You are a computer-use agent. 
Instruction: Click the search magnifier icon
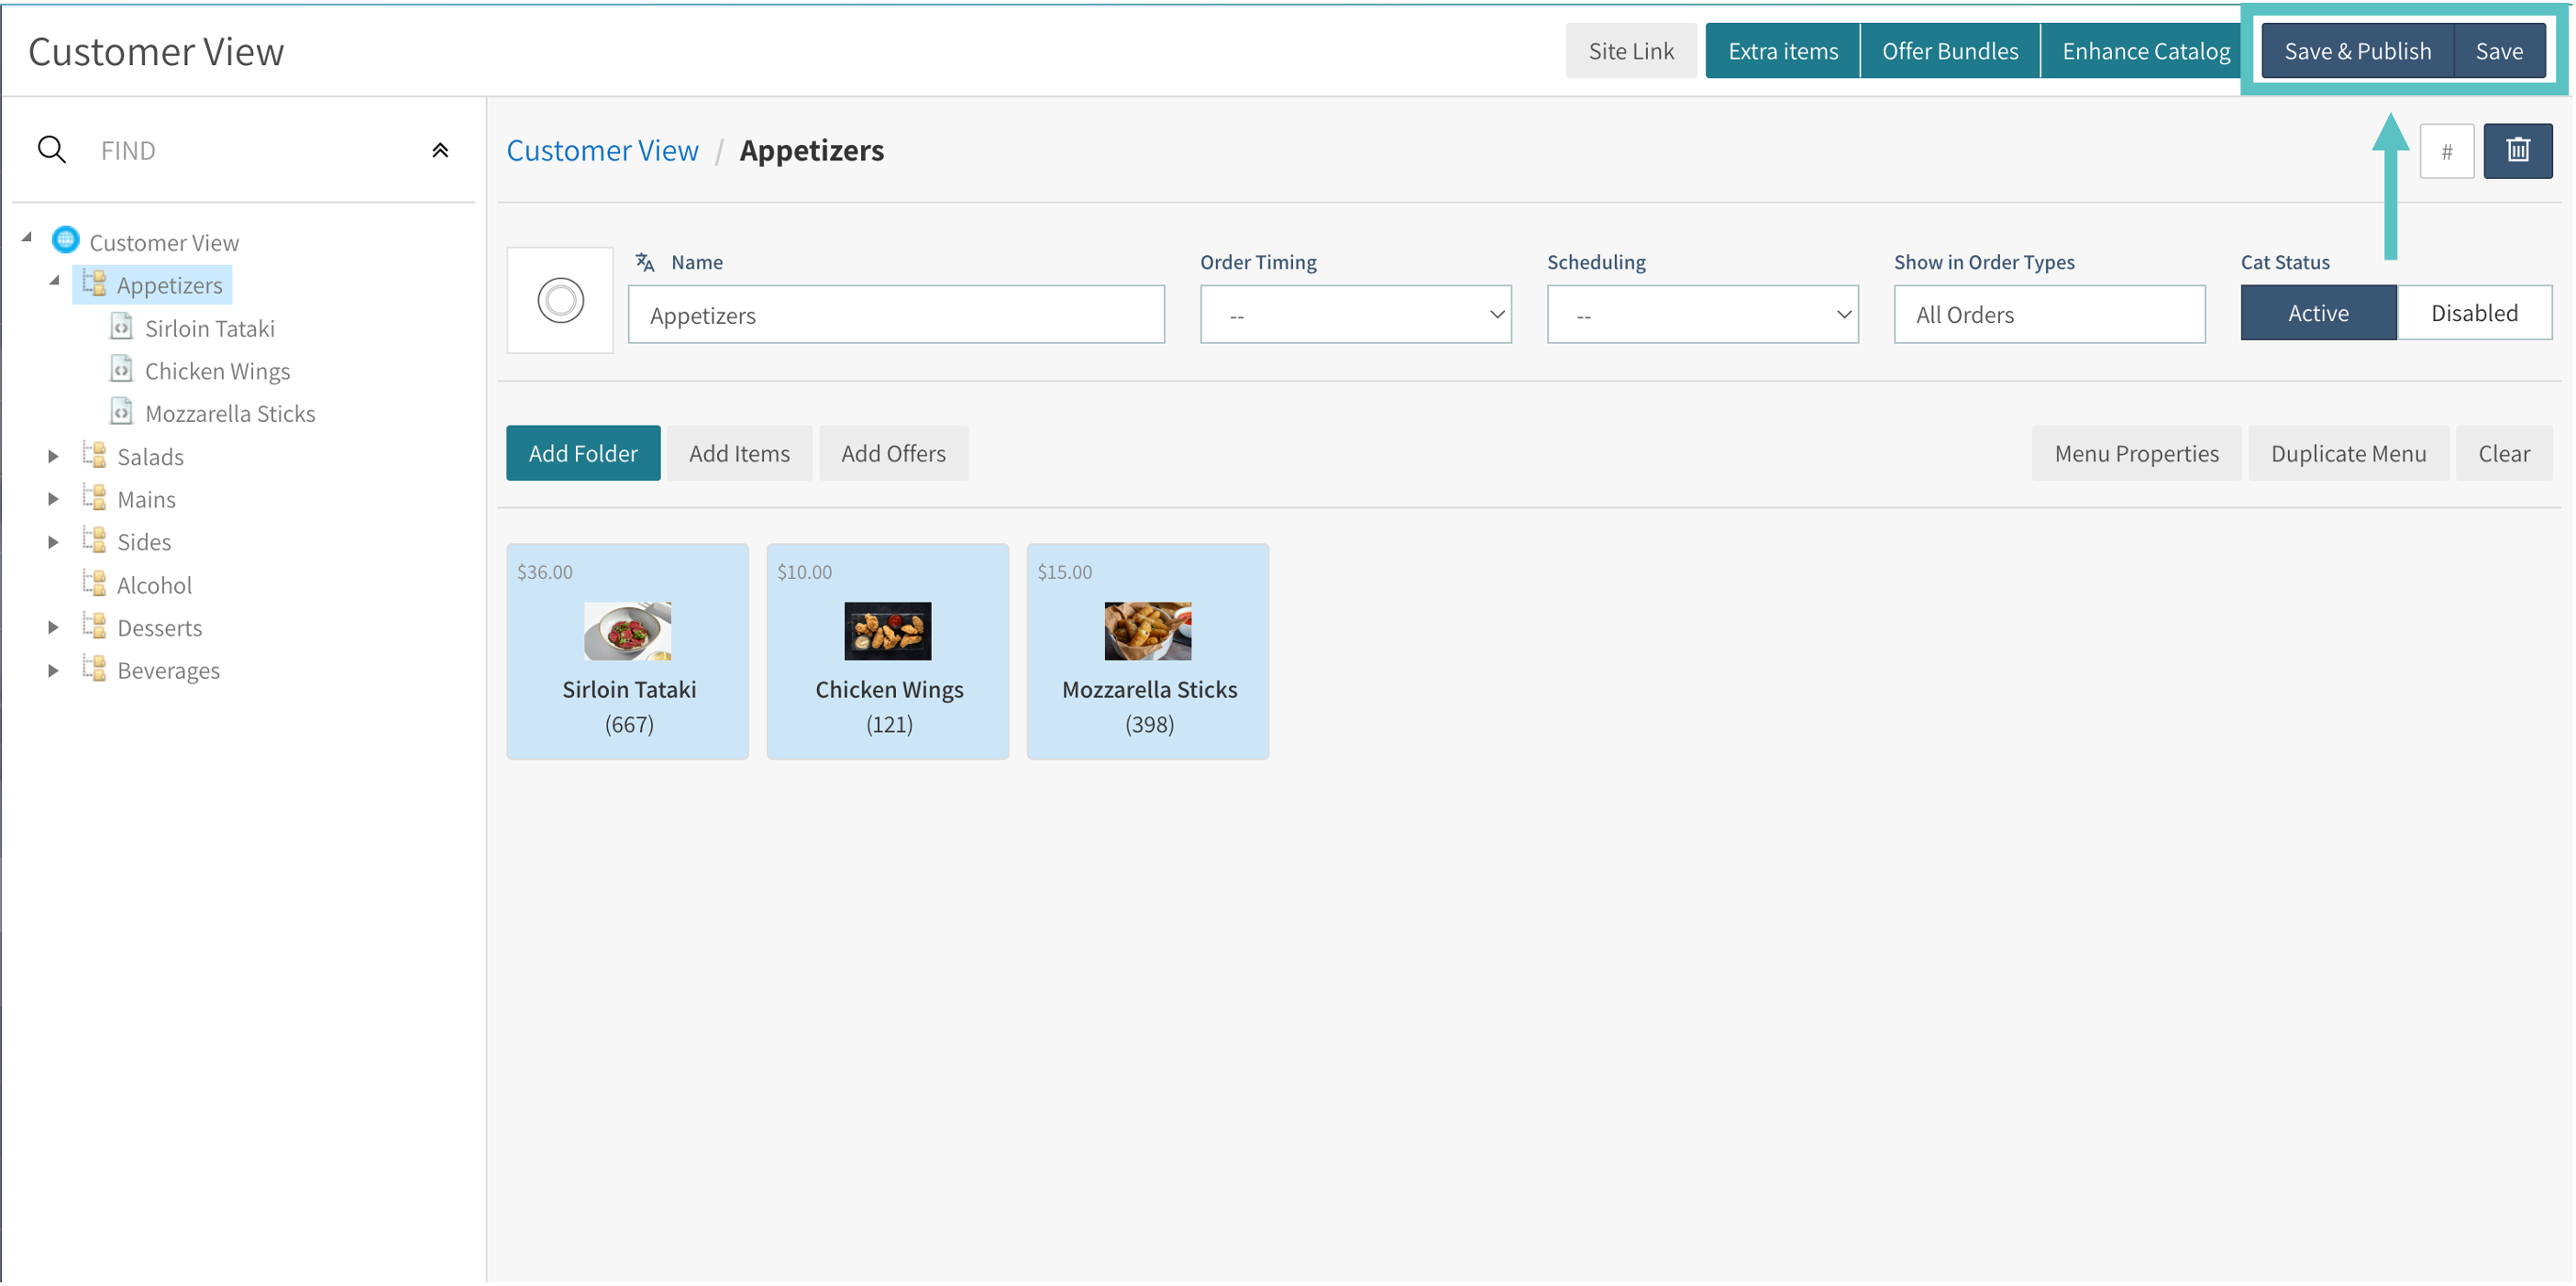[52, 150]
